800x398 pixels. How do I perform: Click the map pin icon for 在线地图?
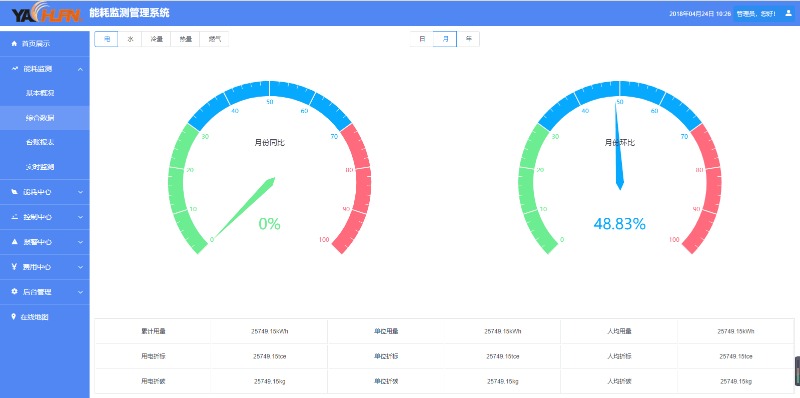tap(14, 317)
